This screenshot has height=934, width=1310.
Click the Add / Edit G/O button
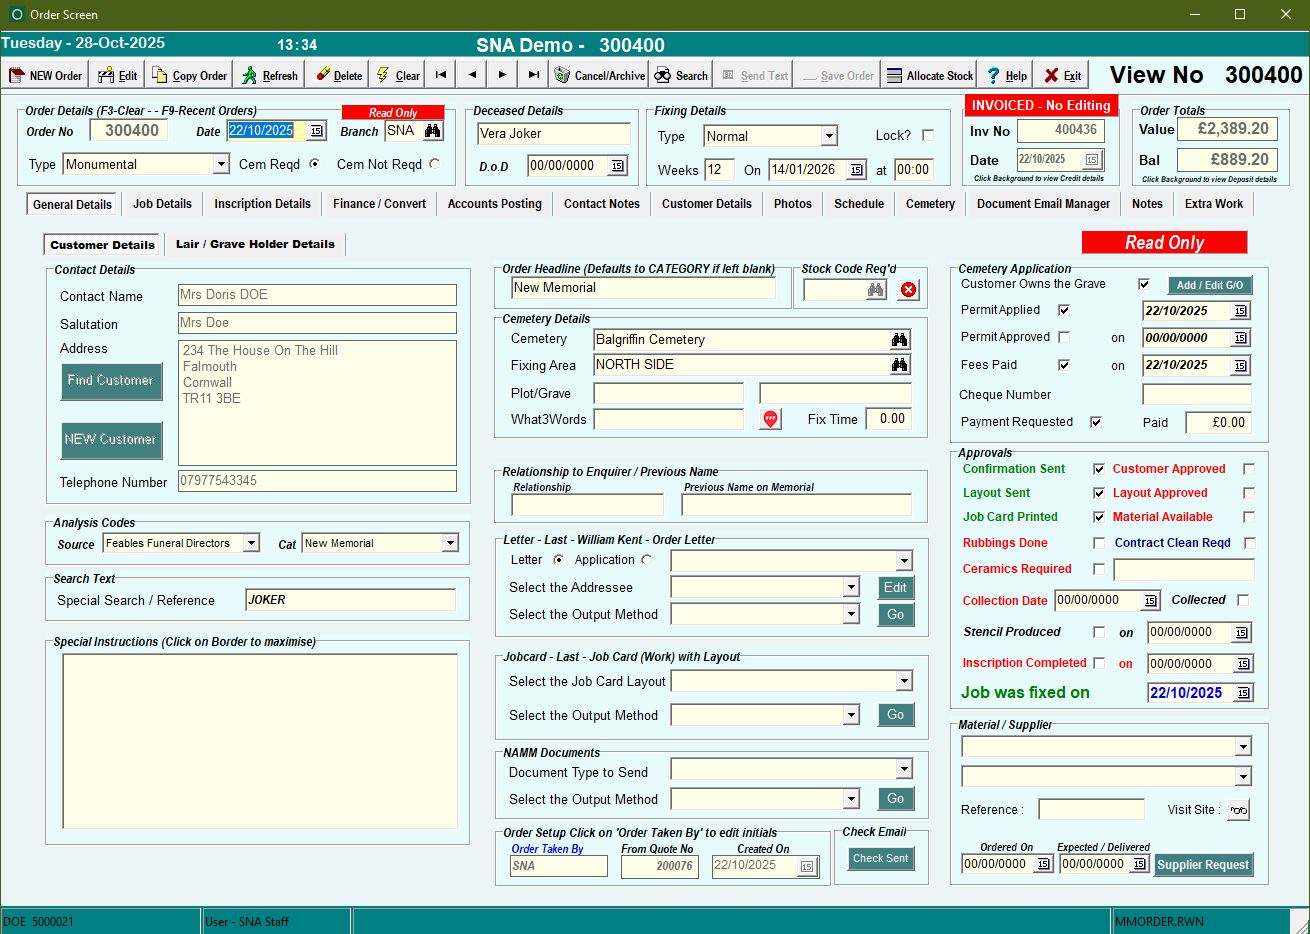tap(1210, 285)
